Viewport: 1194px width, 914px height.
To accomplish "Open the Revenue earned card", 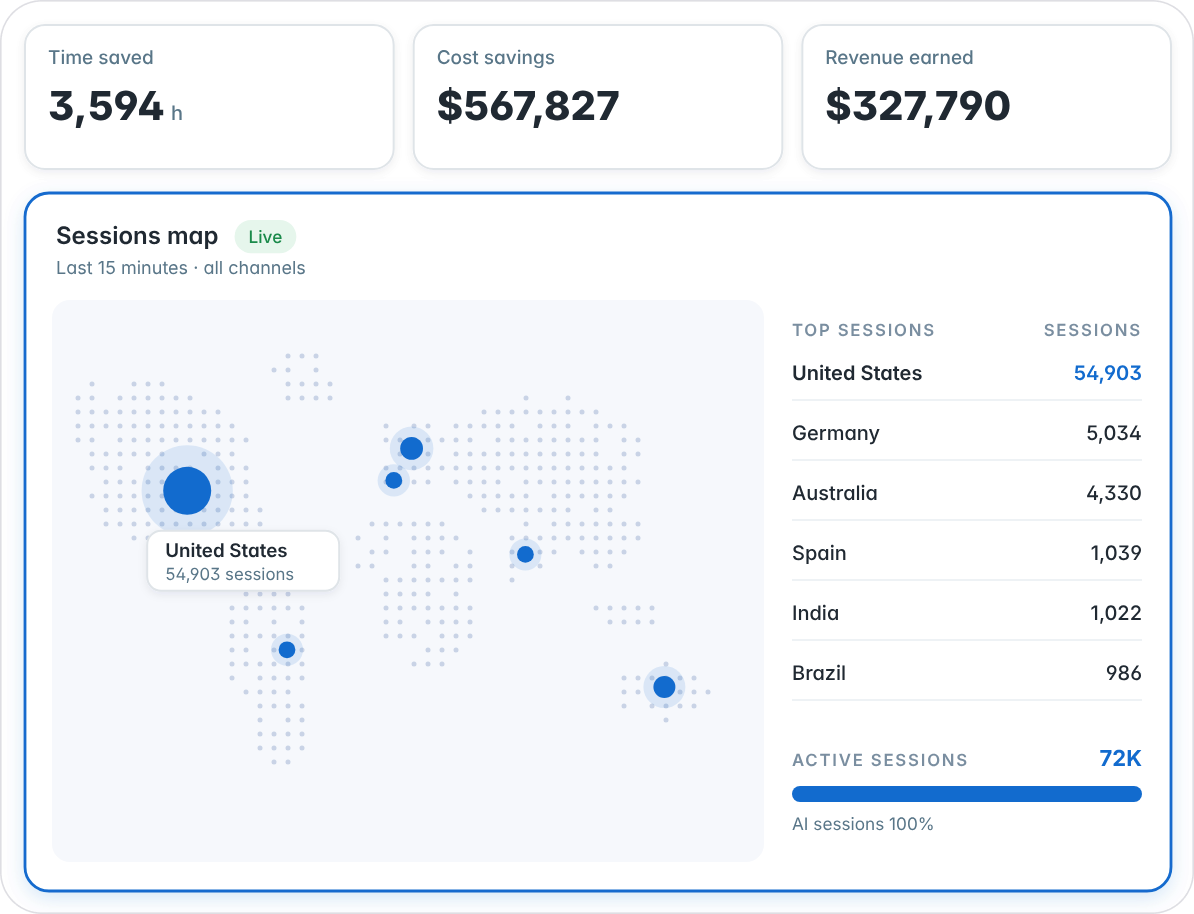I will click(986, 97).
